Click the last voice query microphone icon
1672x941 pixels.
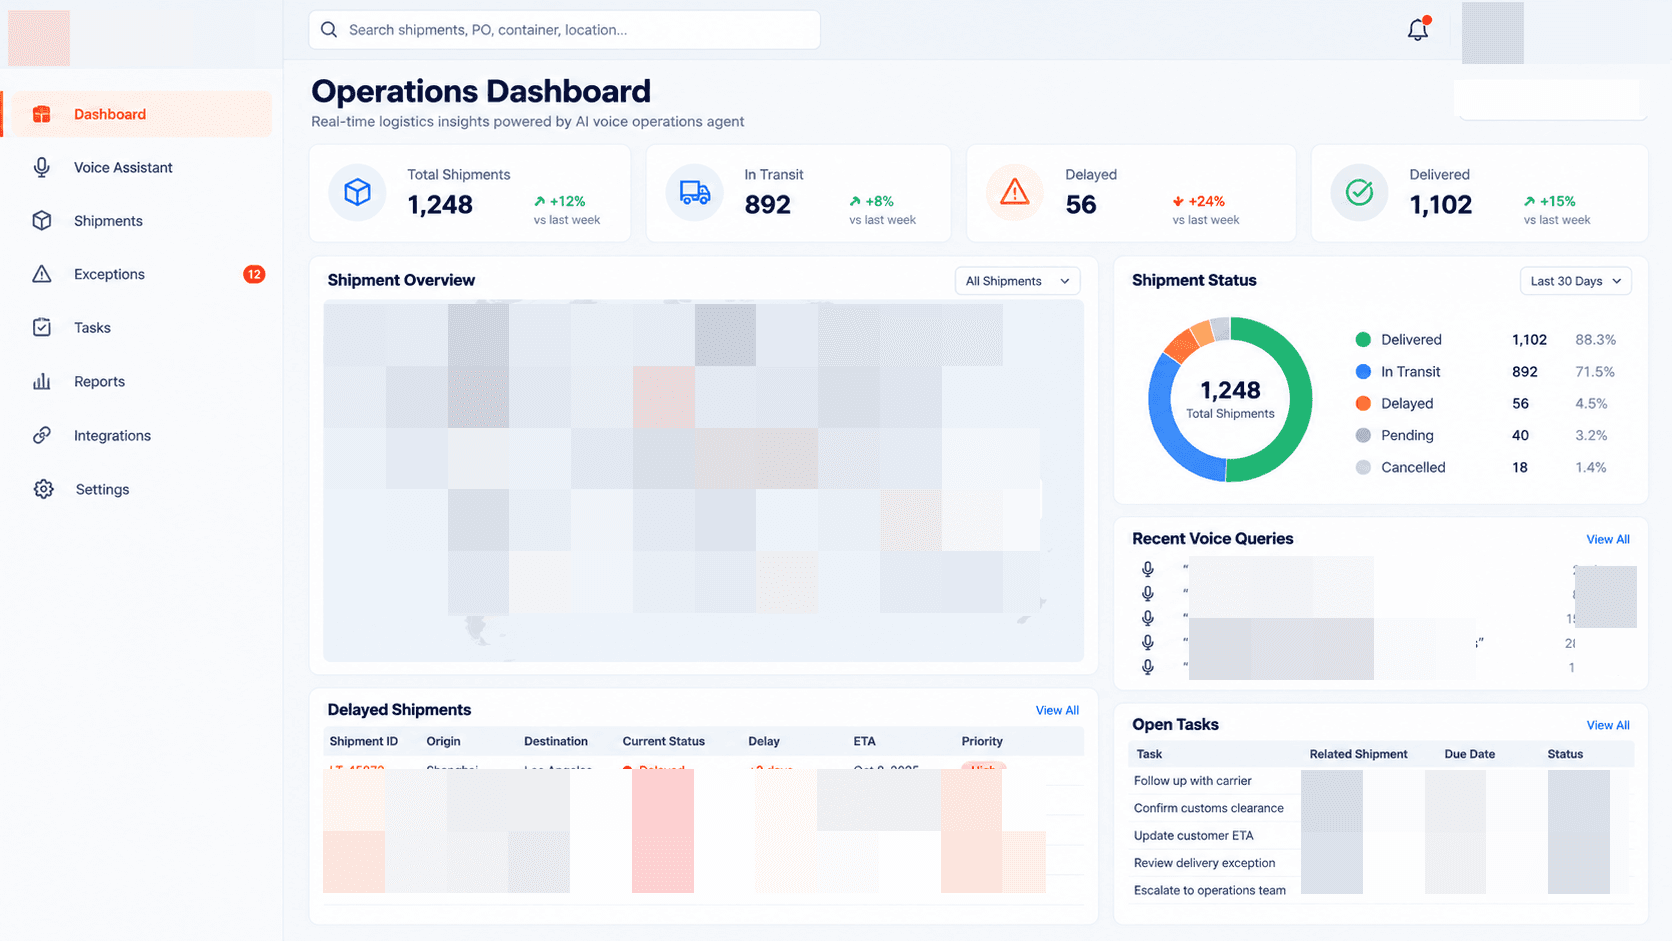tap(1148, 667)
